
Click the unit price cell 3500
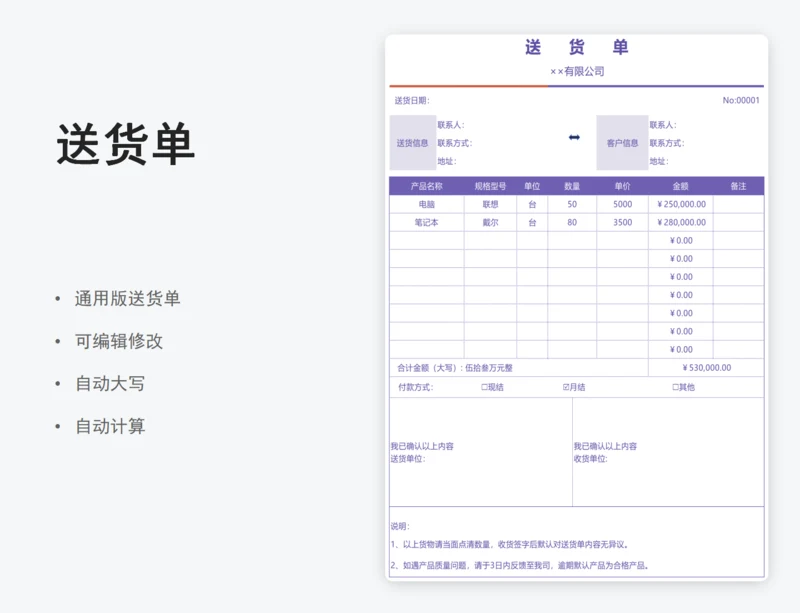tap(622, 223)
